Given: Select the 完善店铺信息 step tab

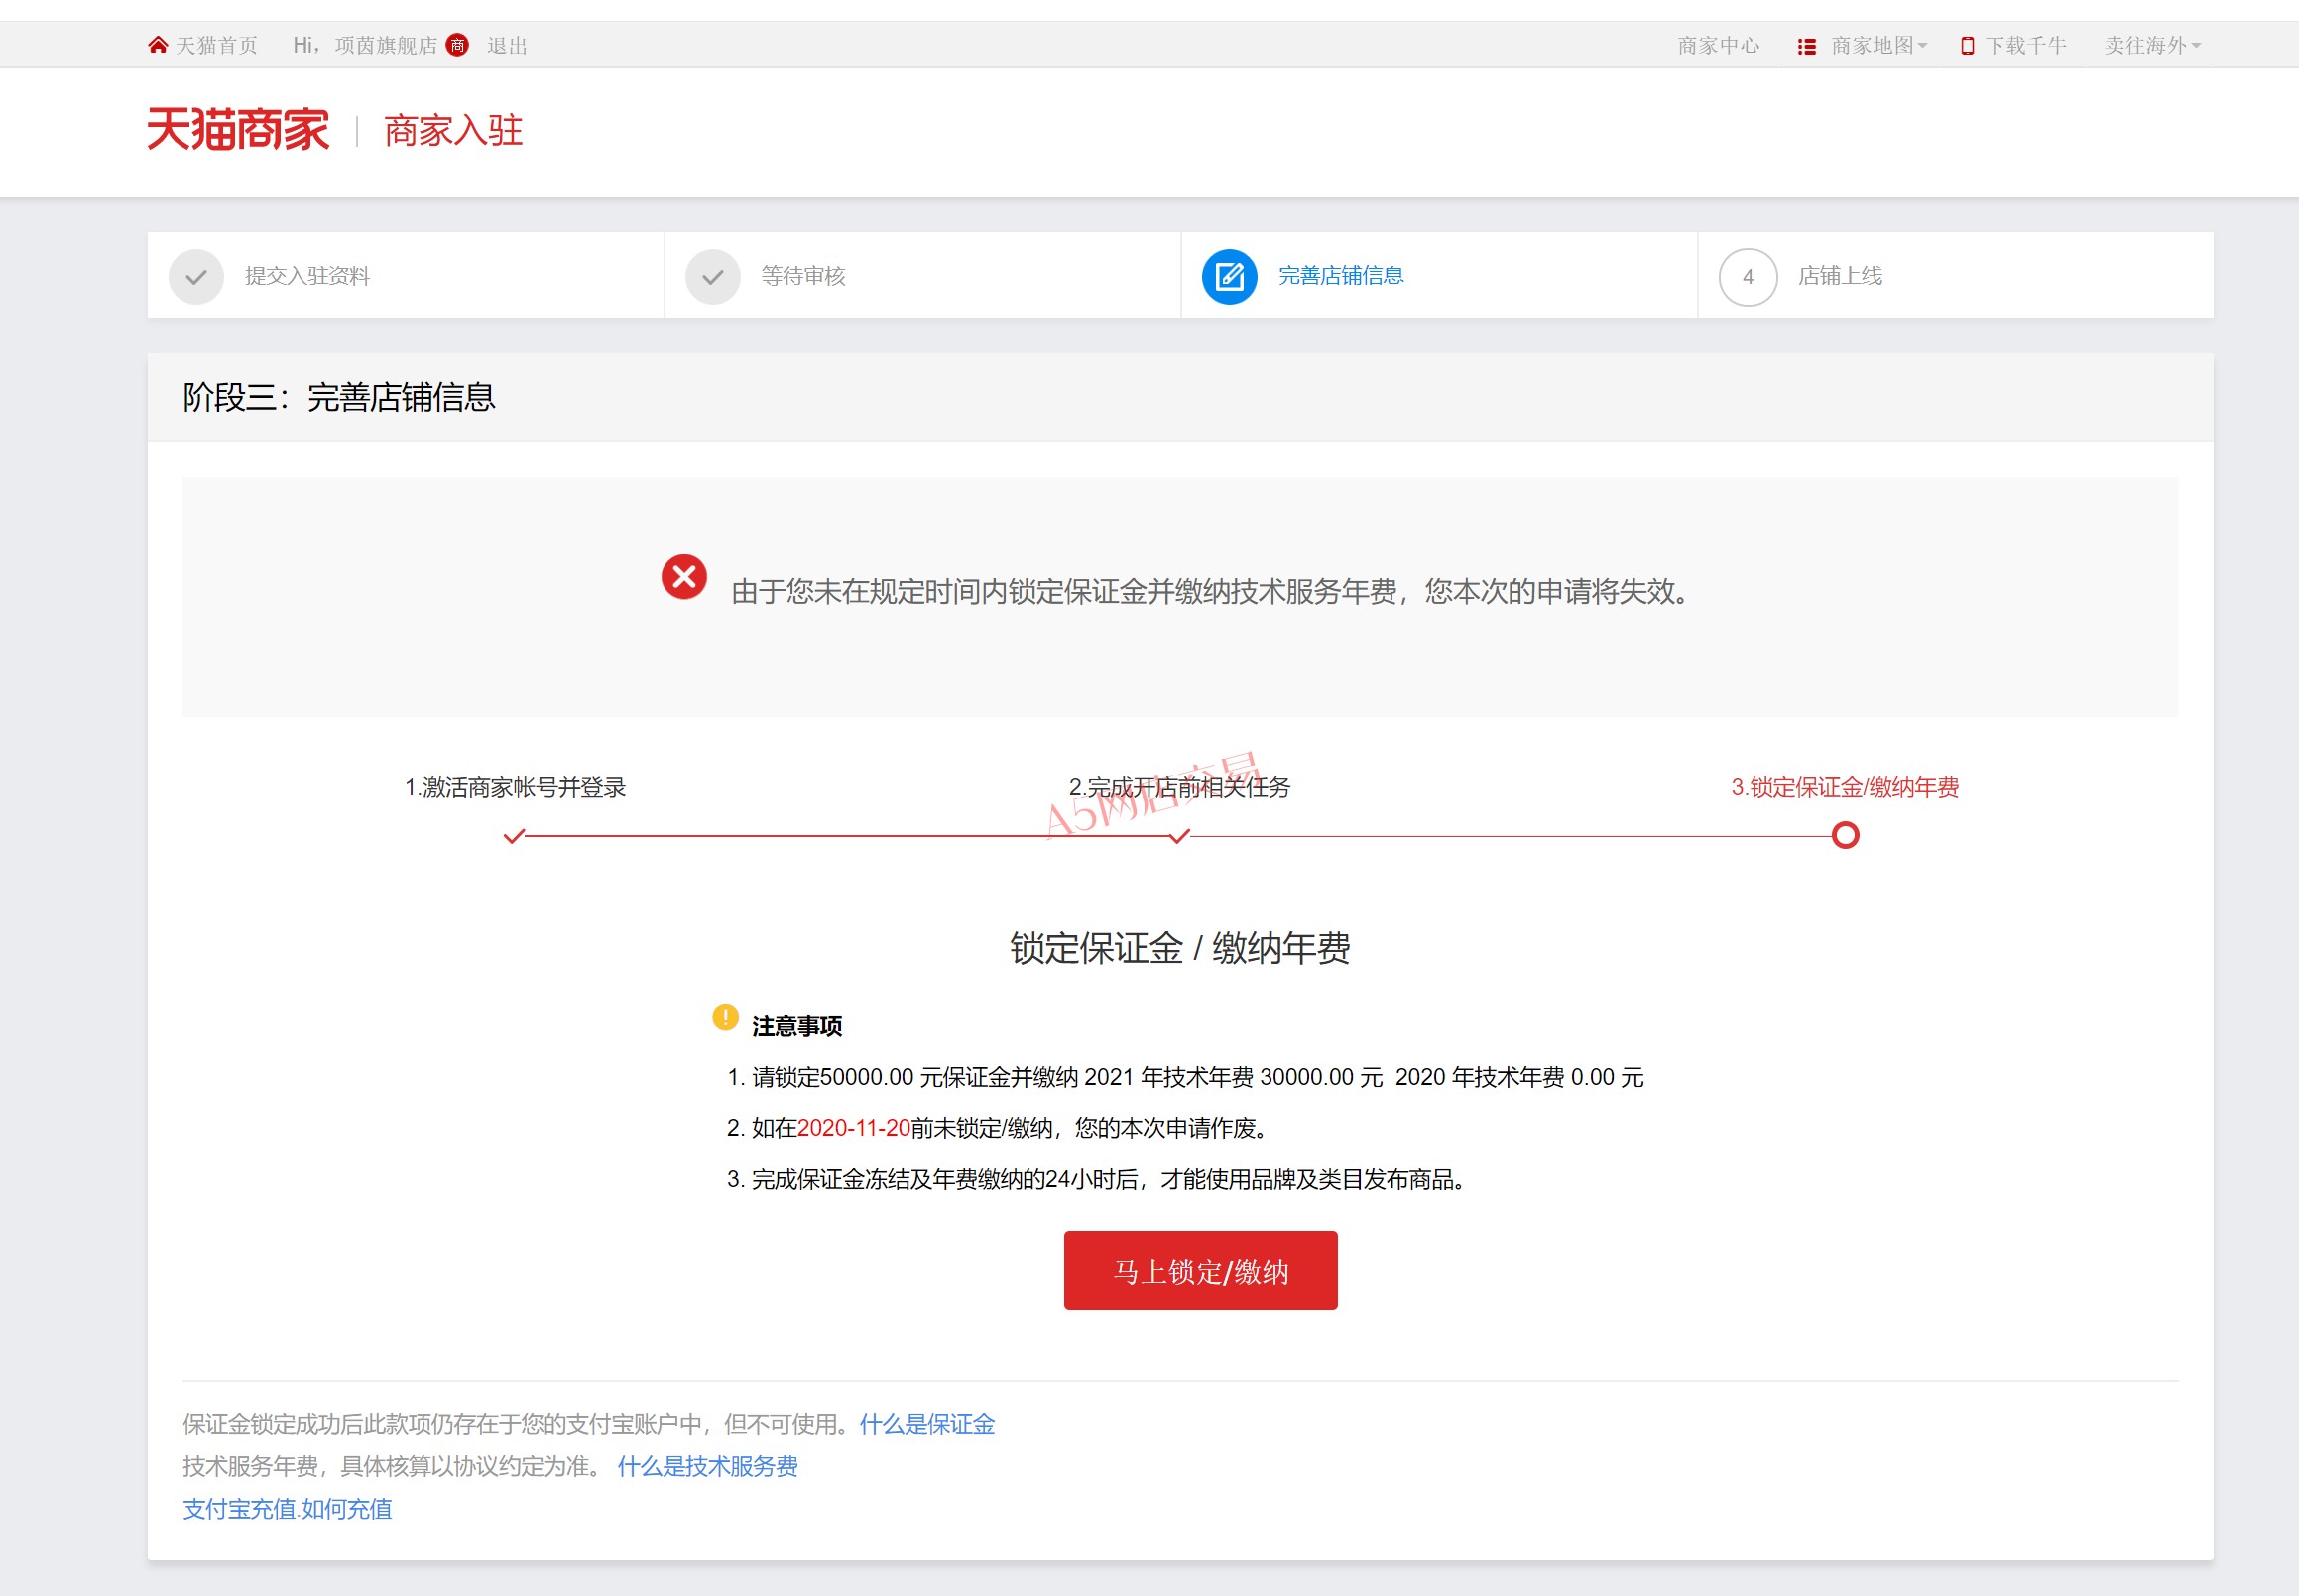Looking at the screenshot, I should [1439, 276].
